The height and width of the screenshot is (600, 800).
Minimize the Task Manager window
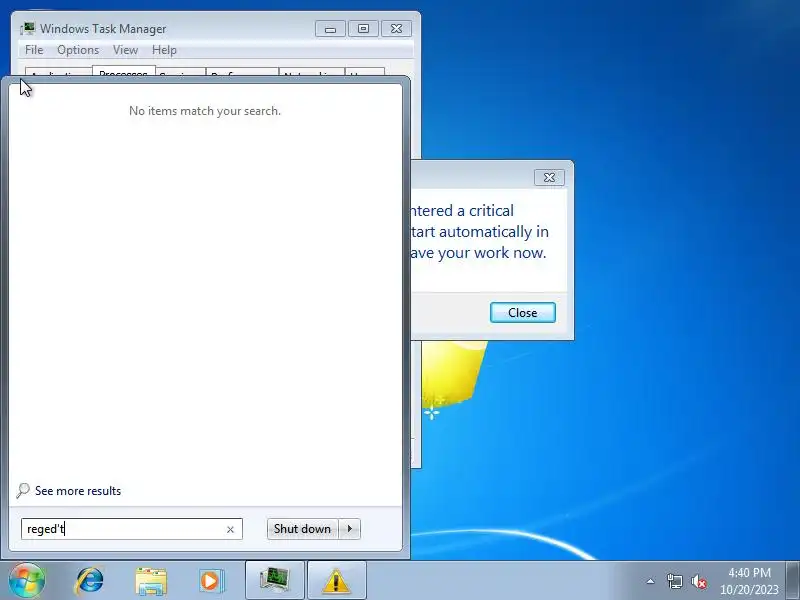point(331,29)
